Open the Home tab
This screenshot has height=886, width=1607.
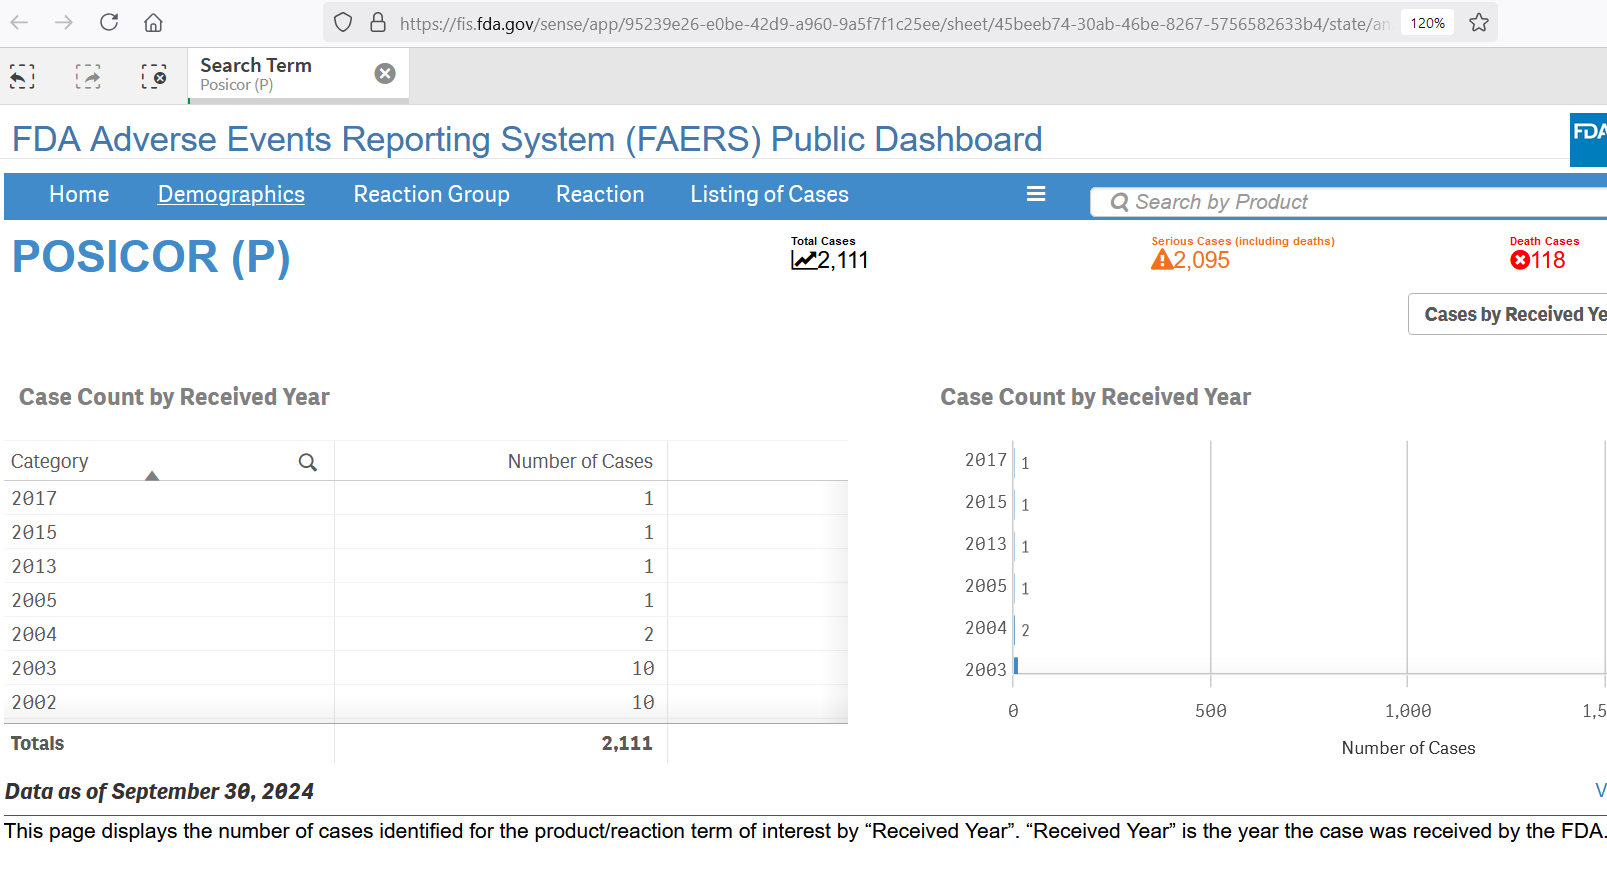pos(79,195)
